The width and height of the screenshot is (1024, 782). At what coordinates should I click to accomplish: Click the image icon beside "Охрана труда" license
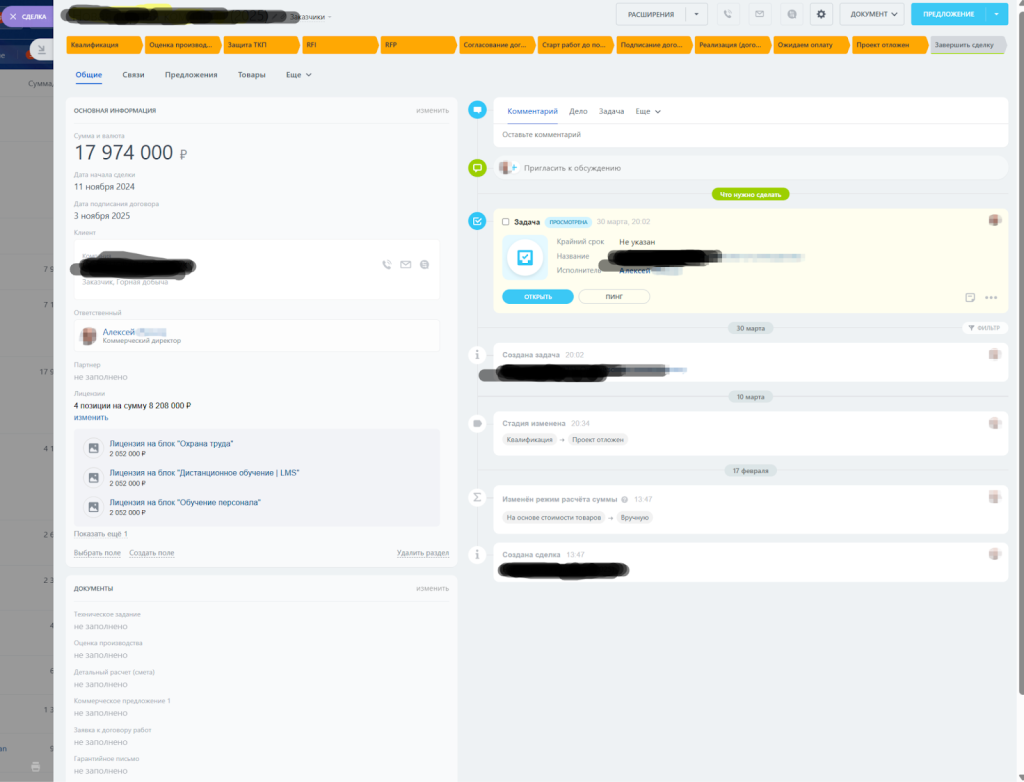(93, 448)
